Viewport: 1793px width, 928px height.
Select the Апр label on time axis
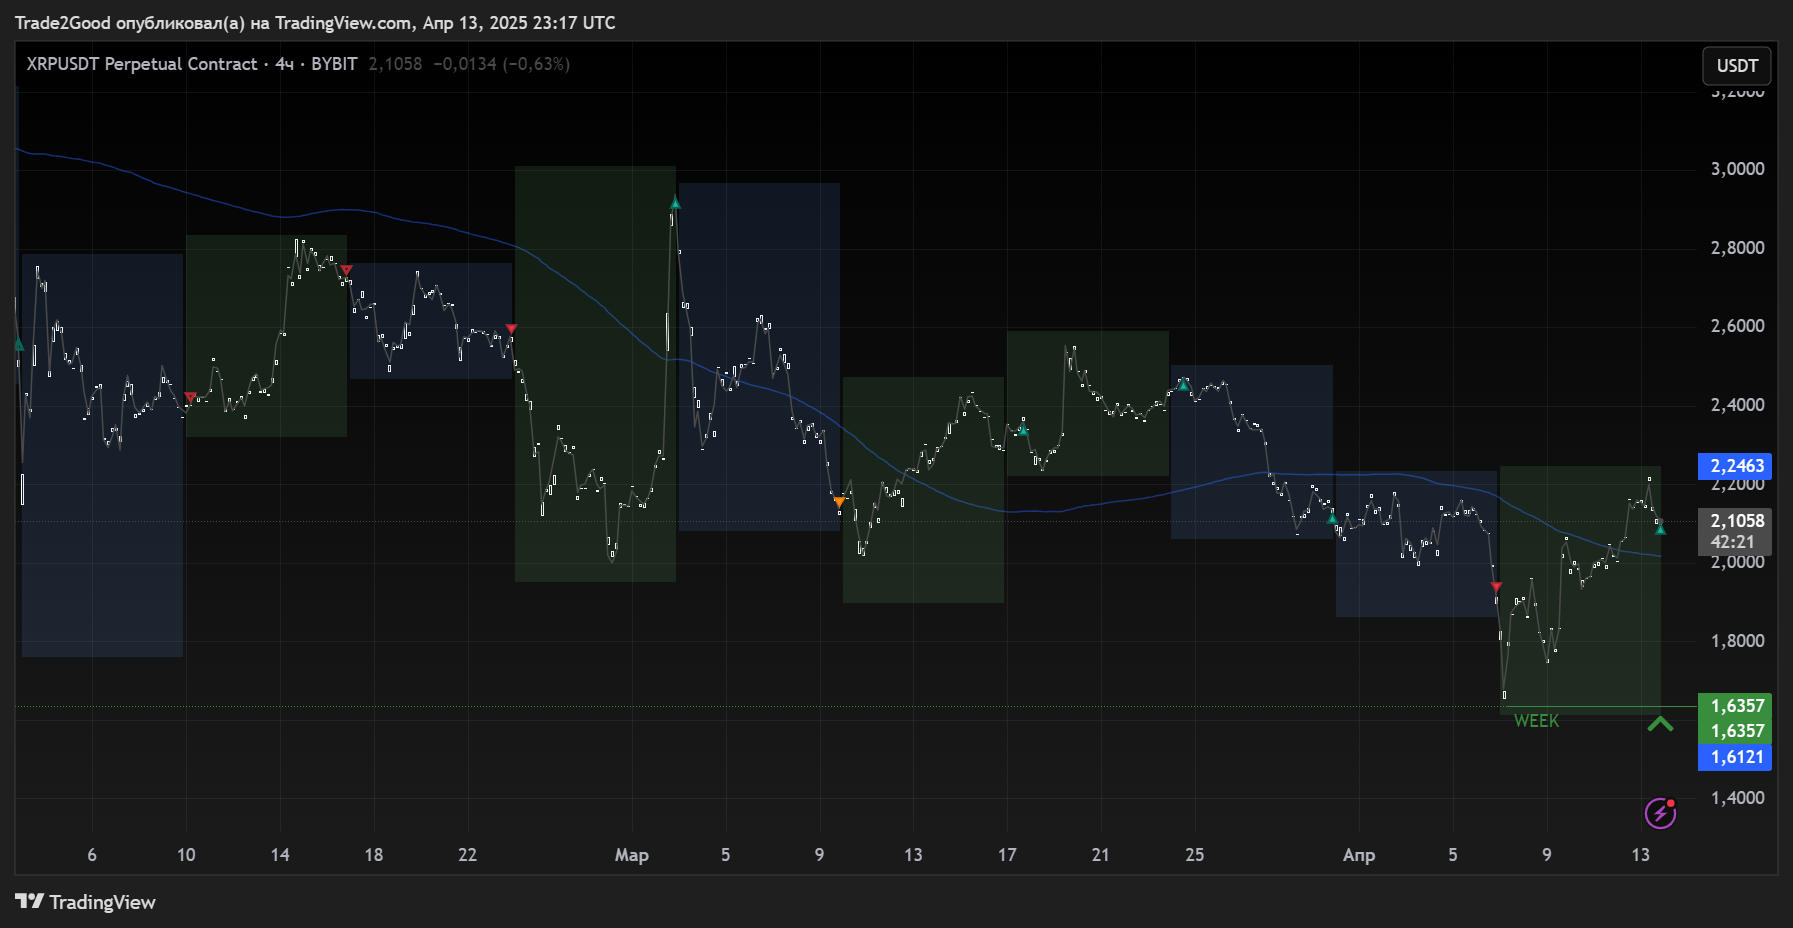coord(1358,855)
